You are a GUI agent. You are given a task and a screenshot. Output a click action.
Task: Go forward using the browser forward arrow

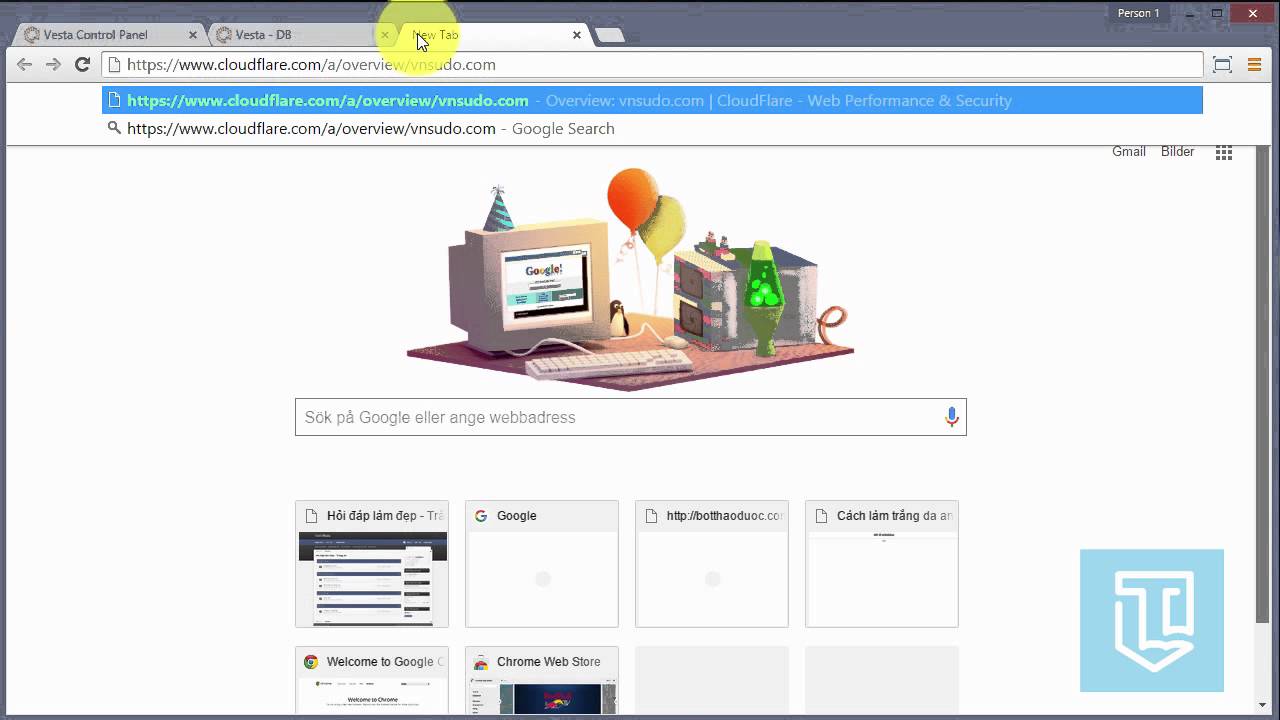point(53,65)
